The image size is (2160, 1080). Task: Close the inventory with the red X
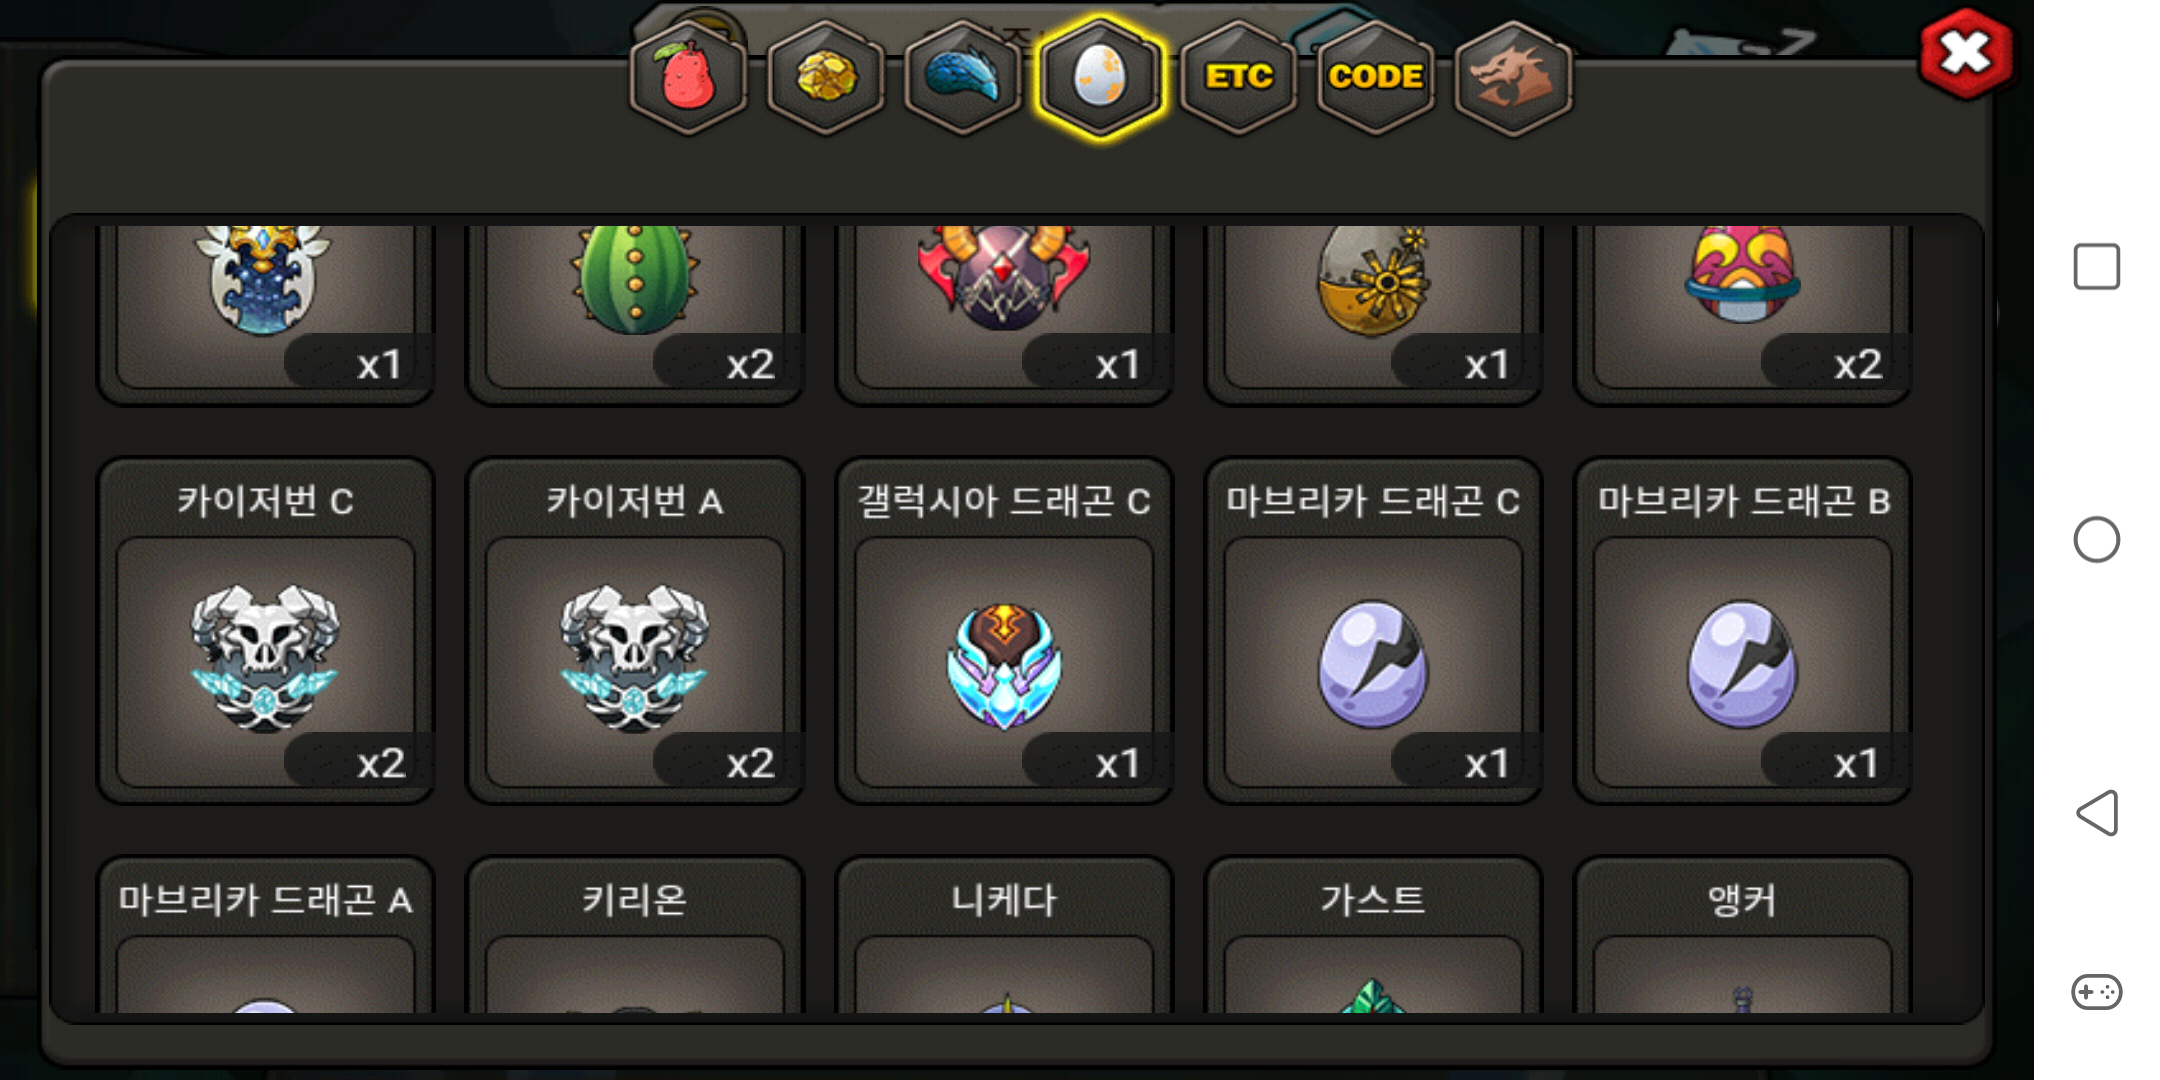[x=1965, y=54]
